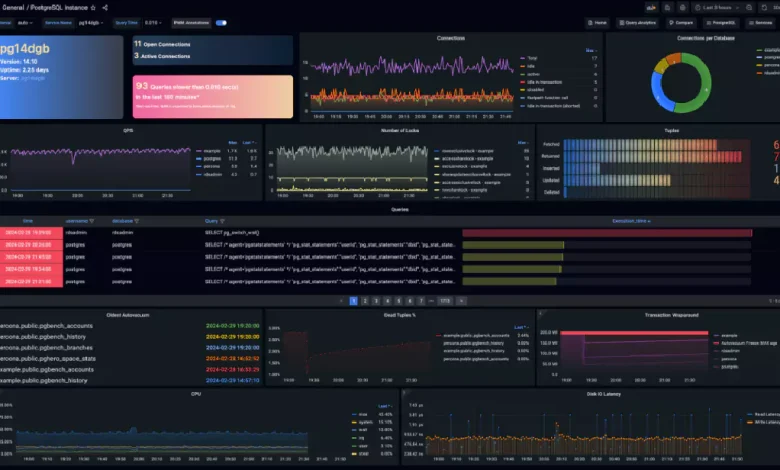The height and width of the screenshot is (470, 780).
Task: Star the PostgreSQL Instance dashboard
Action: tap(93, 7)
